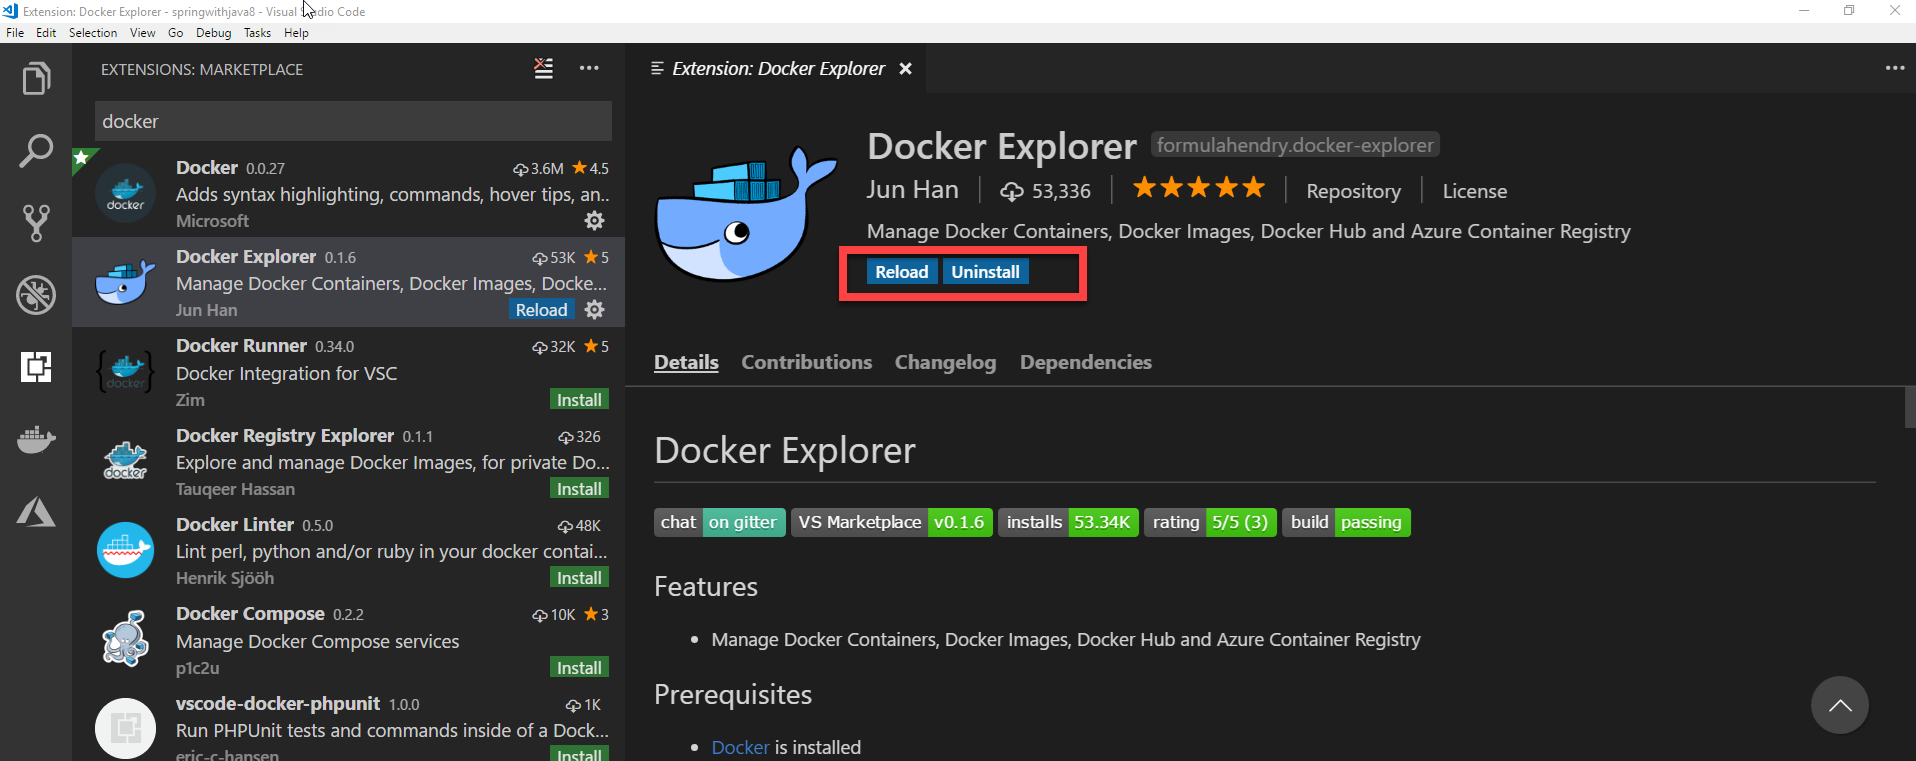1916x761 pixels.
Task: Open the Selection menu
Action: (x=93, y=33)
